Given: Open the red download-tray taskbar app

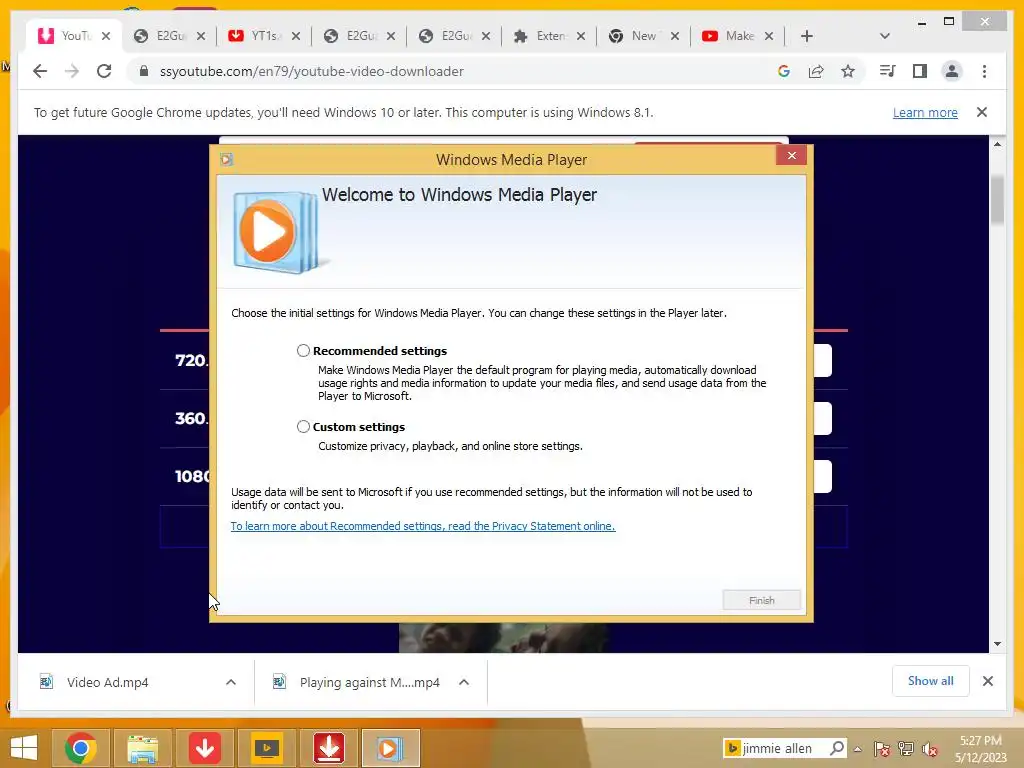Looking at the screenshot, I should tap(328, 748).
